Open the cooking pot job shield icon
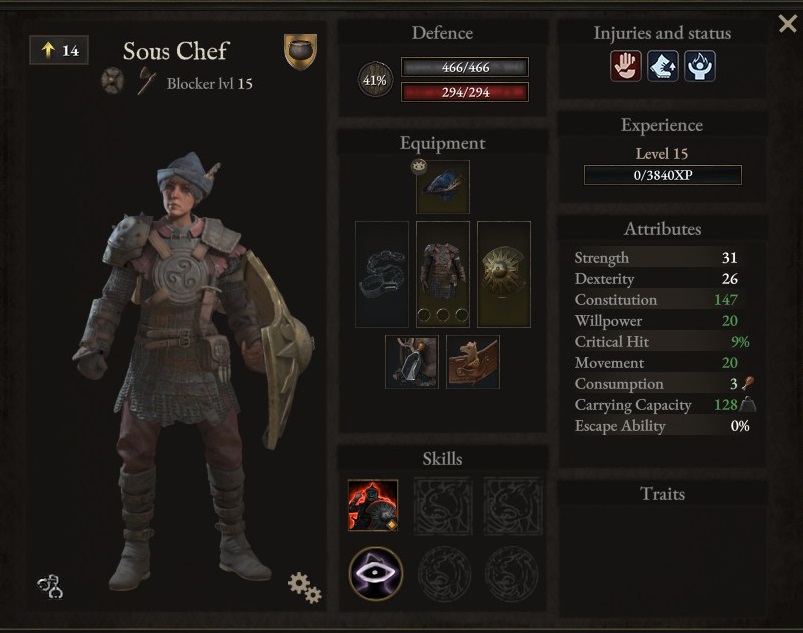 coord(301,52)
